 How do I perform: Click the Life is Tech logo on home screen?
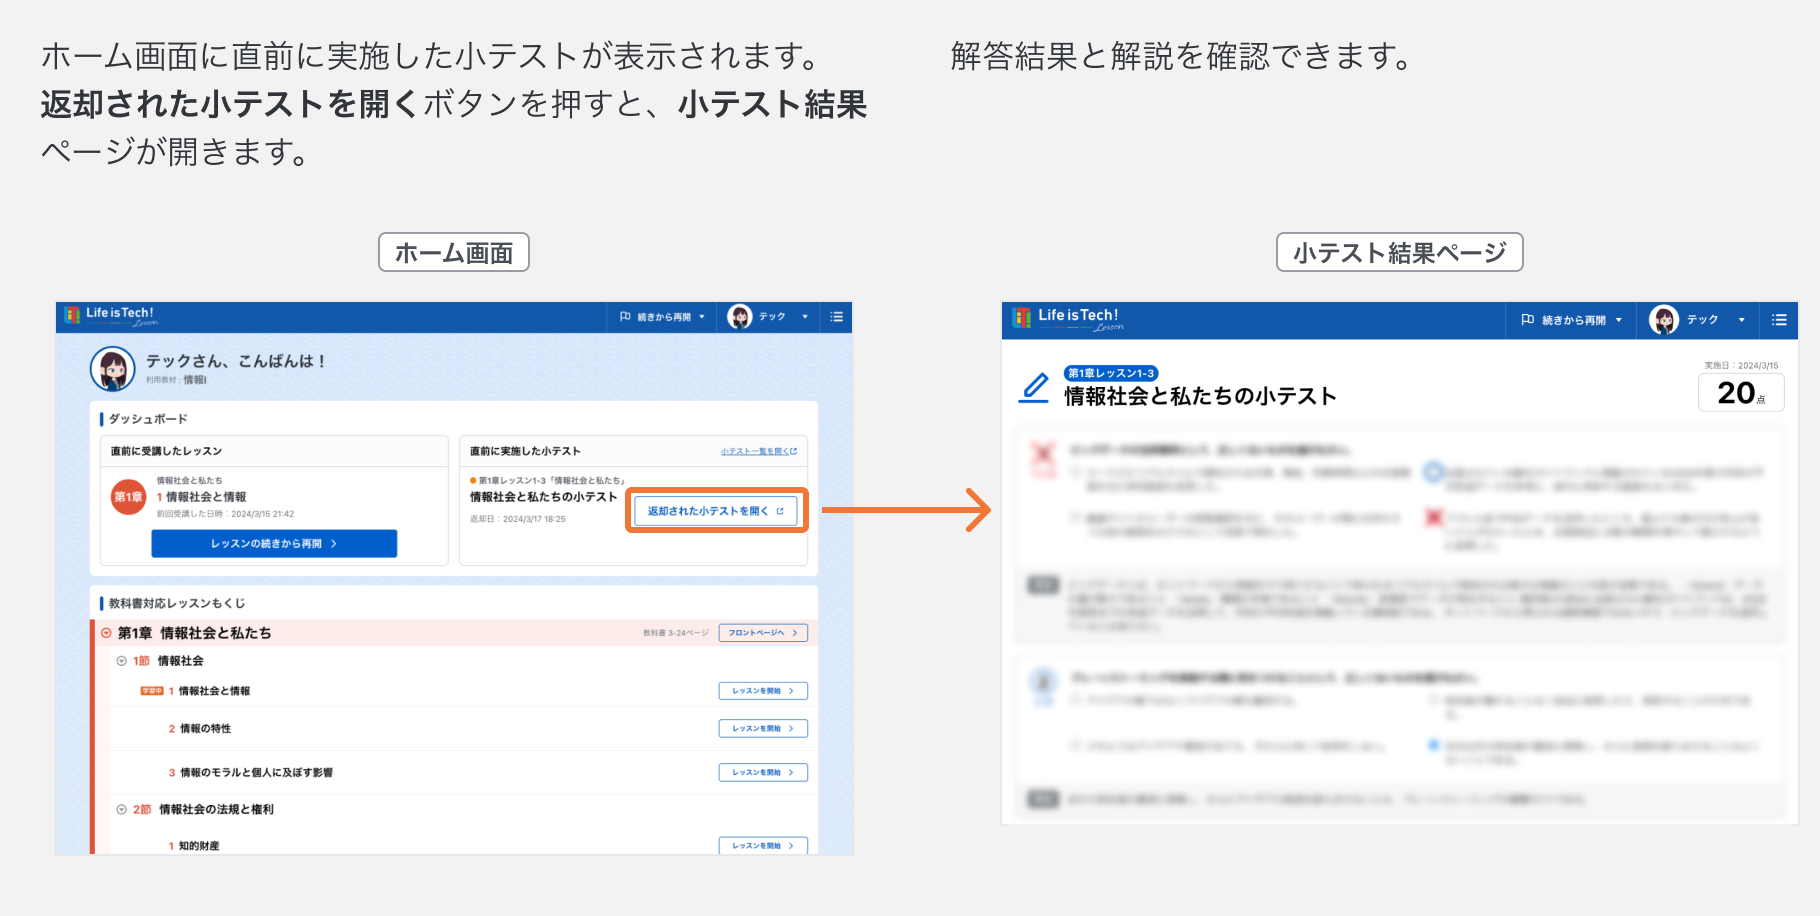(x=111, y=316)
